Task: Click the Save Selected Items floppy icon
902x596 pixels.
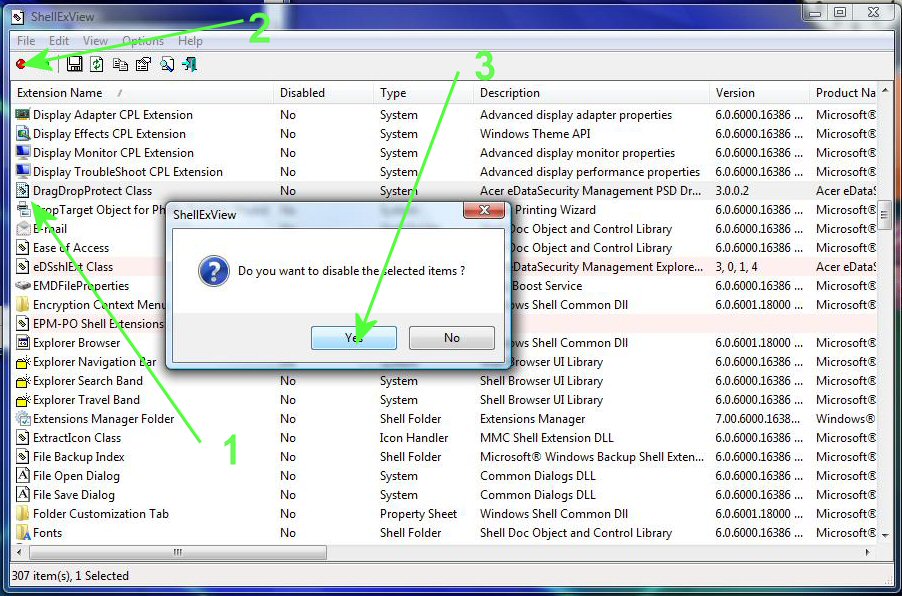Action: tap(74, 64)
